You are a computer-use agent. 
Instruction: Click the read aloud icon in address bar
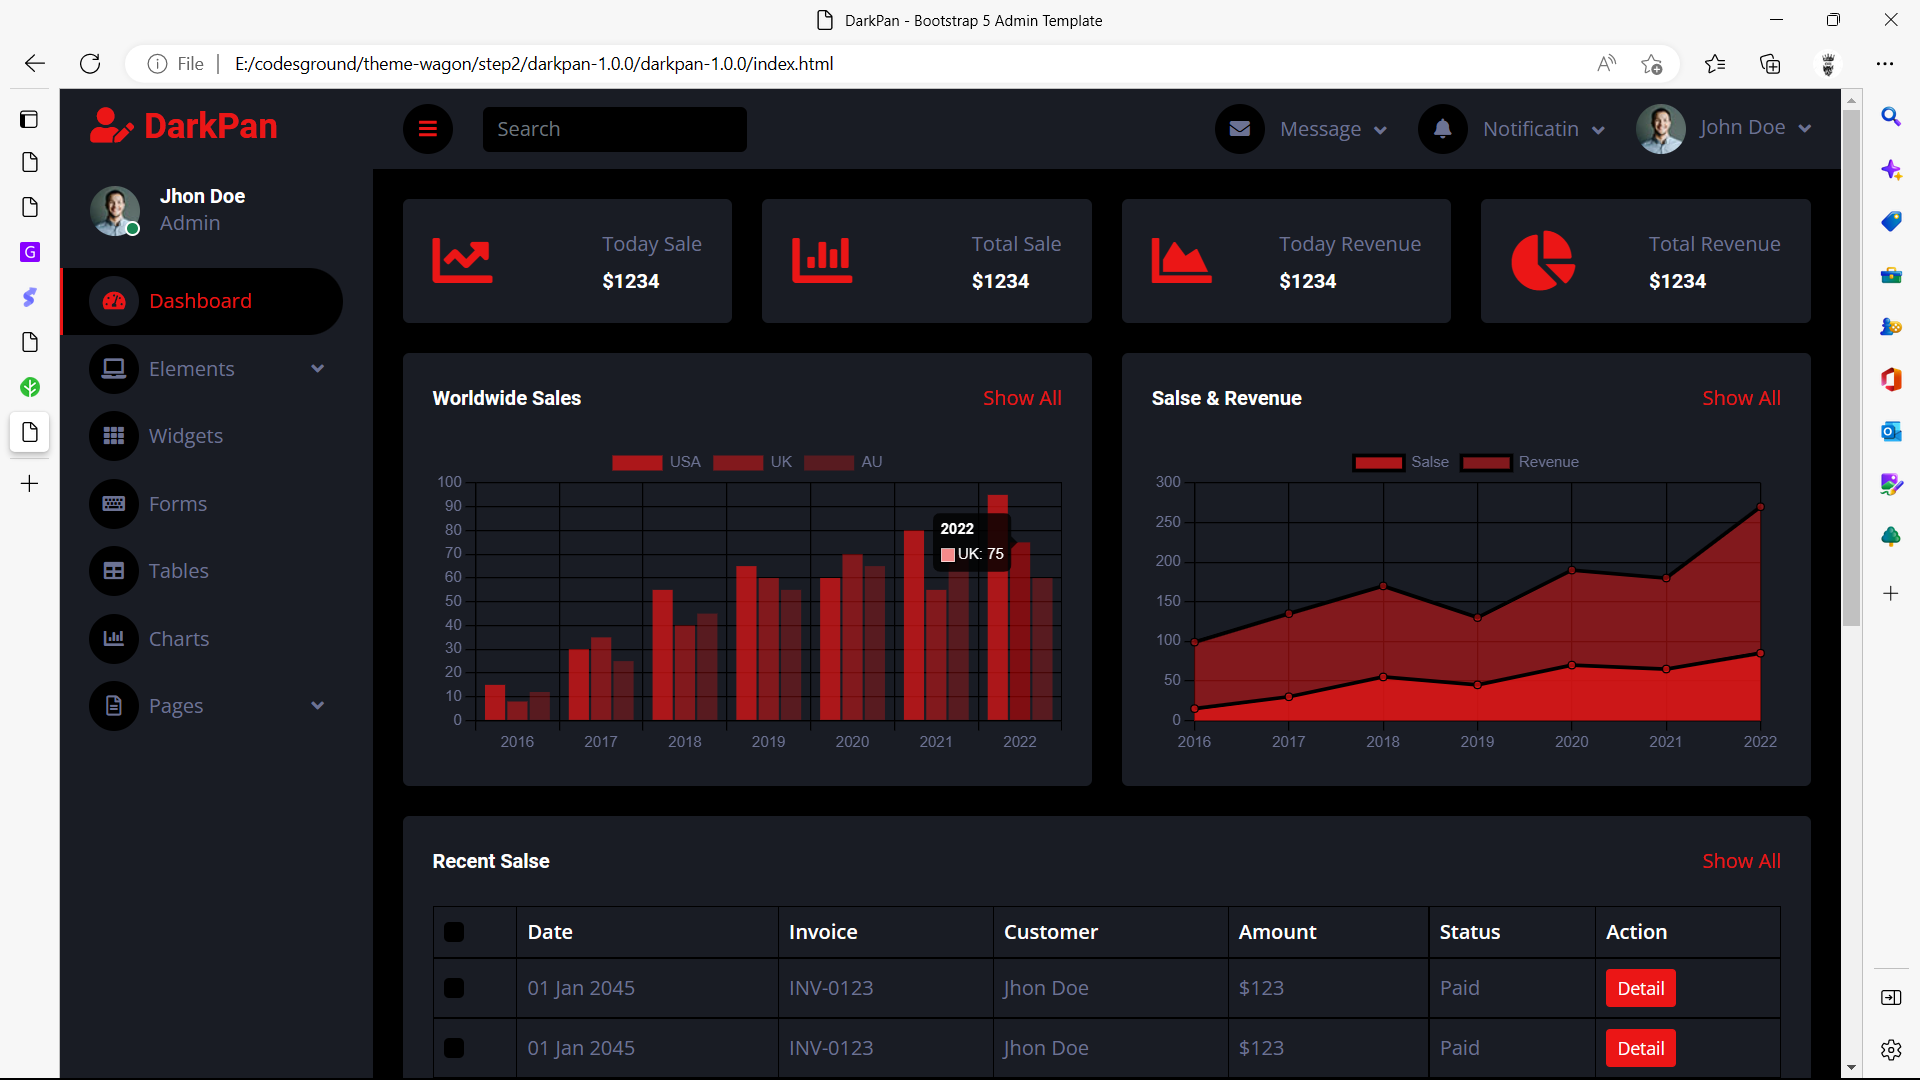(x=1607, y=64)
